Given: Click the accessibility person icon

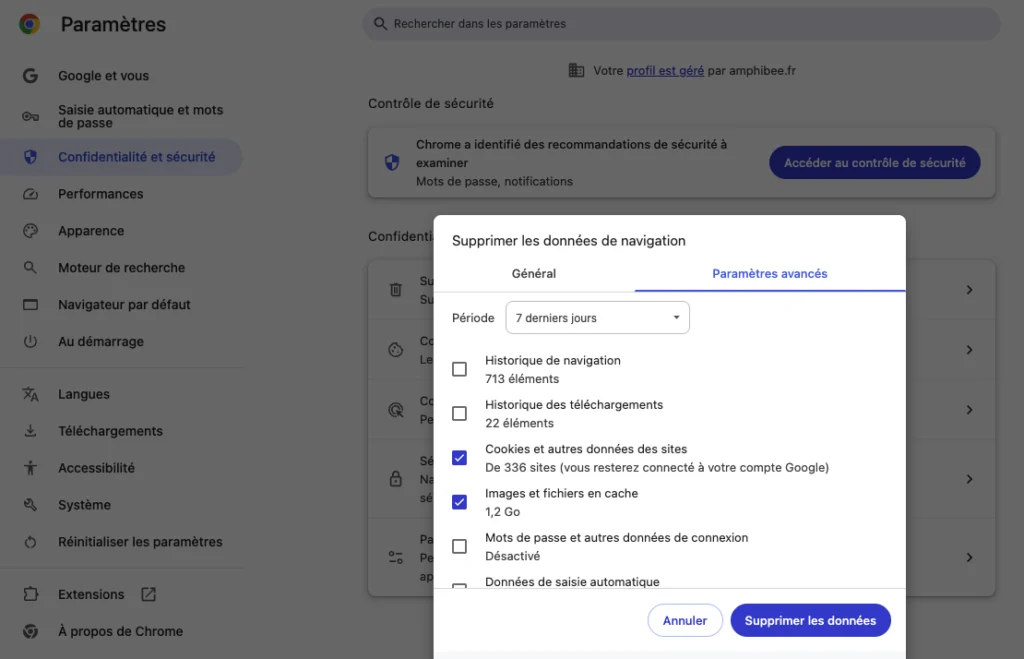Looking at the screenshot, I should point(30,468).
